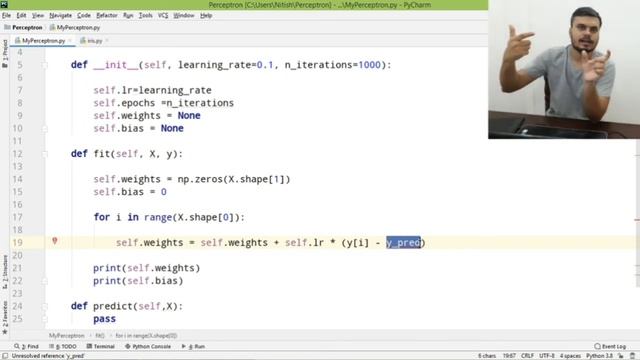640x360 pixels.
Task: Click the 19:67 cursor position indicator
Action: (x=509, y=356)
